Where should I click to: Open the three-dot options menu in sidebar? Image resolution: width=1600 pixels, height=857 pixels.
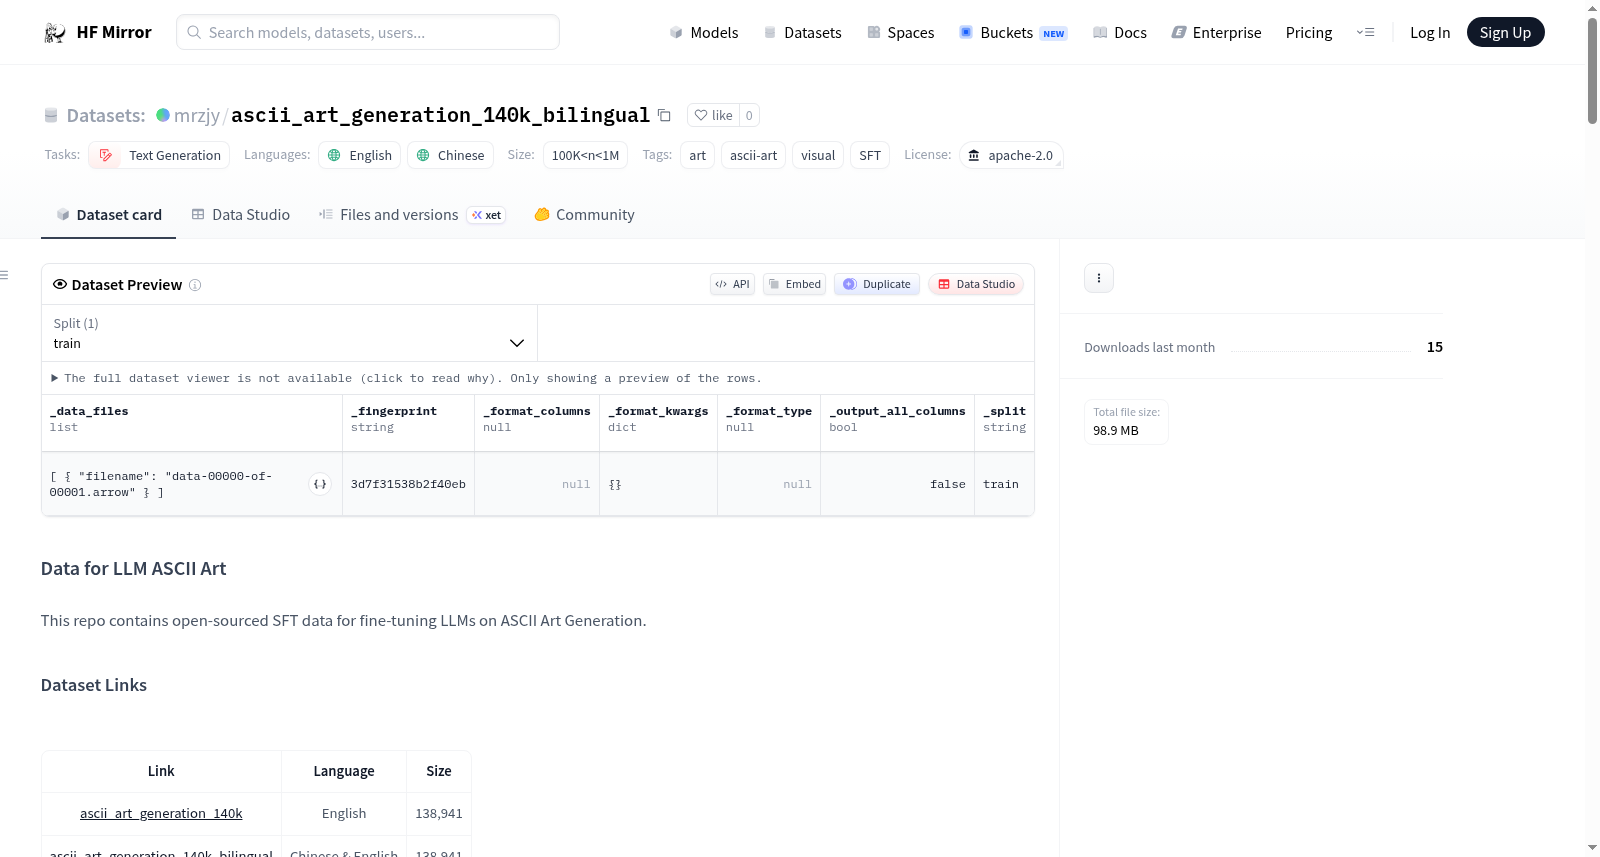1099,278
